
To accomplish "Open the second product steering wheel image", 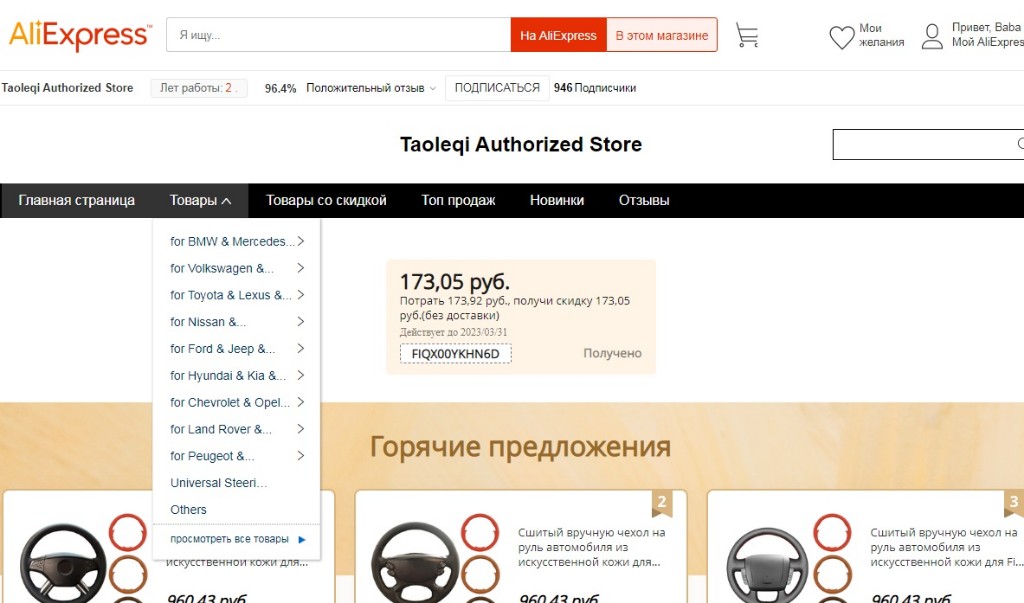I will click(x=415, y=564).
